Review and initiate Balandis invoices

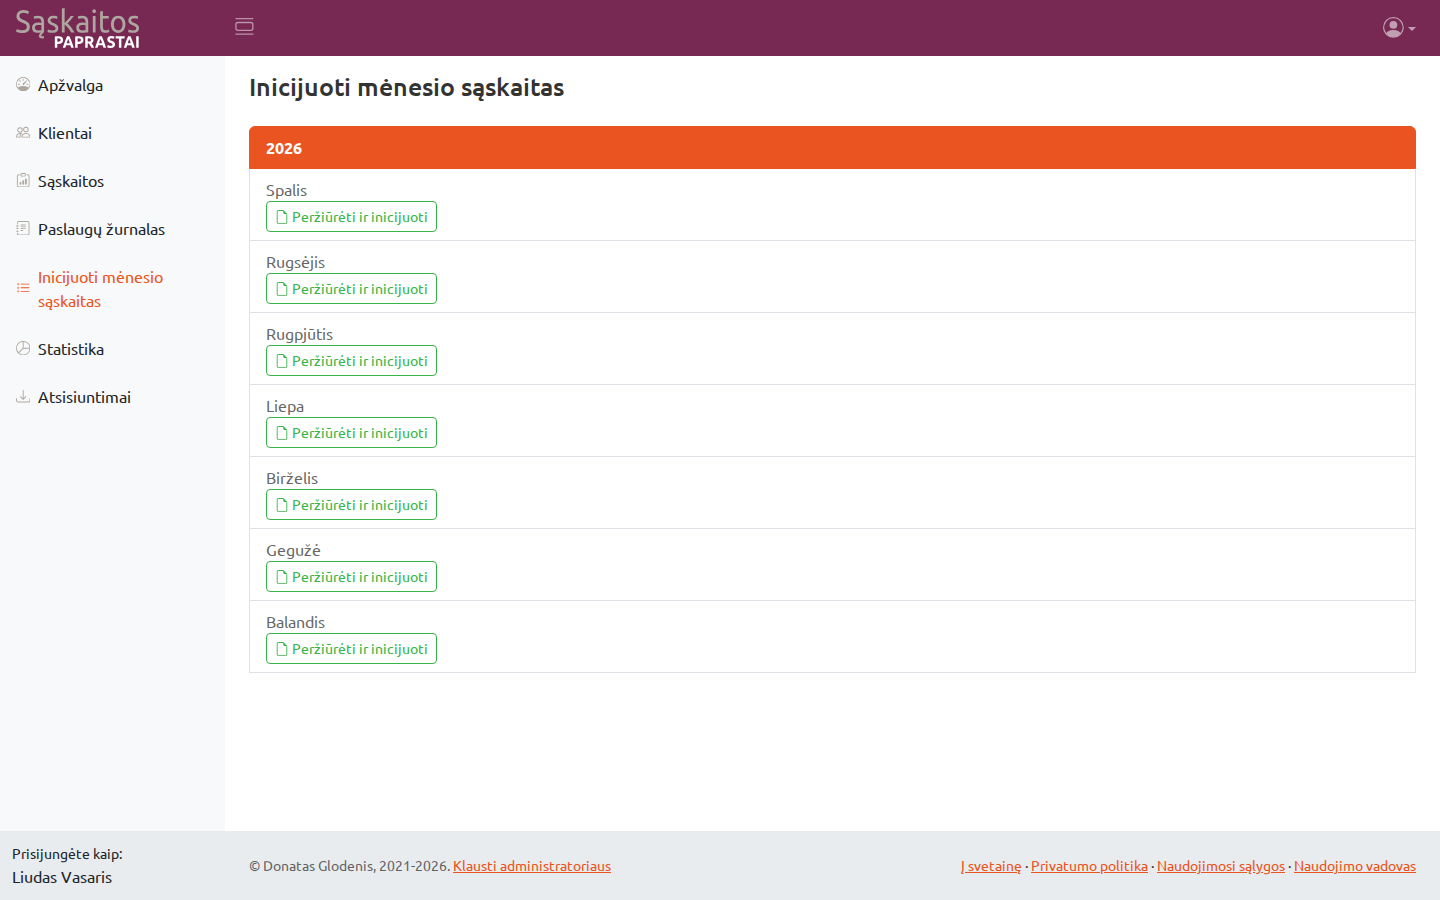point(351,649)
